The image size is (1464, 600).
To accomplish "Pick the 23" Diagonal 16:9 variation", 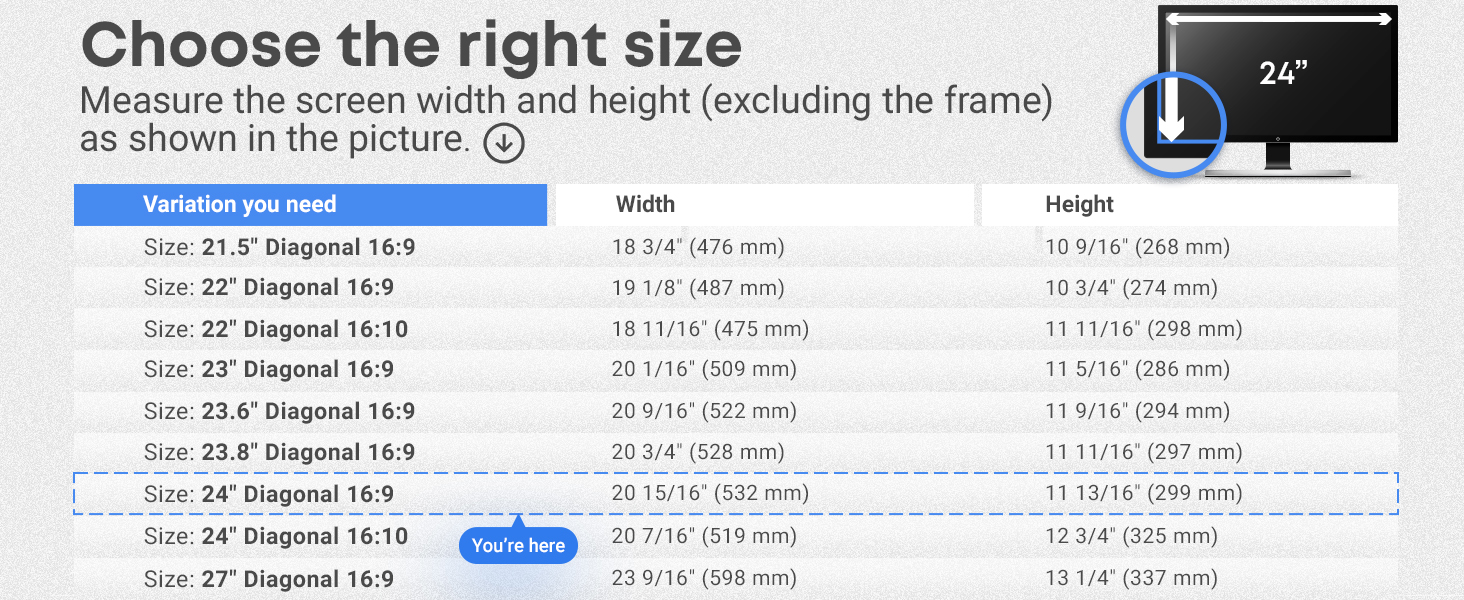I will pyautogui.click(x=269, y=370).
